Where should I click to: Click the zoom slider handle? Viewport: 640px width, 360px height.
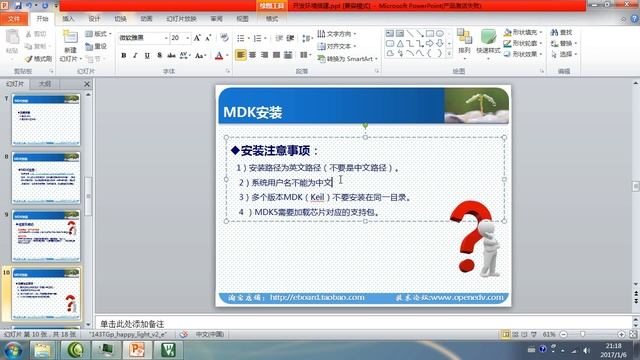point(582,334)
